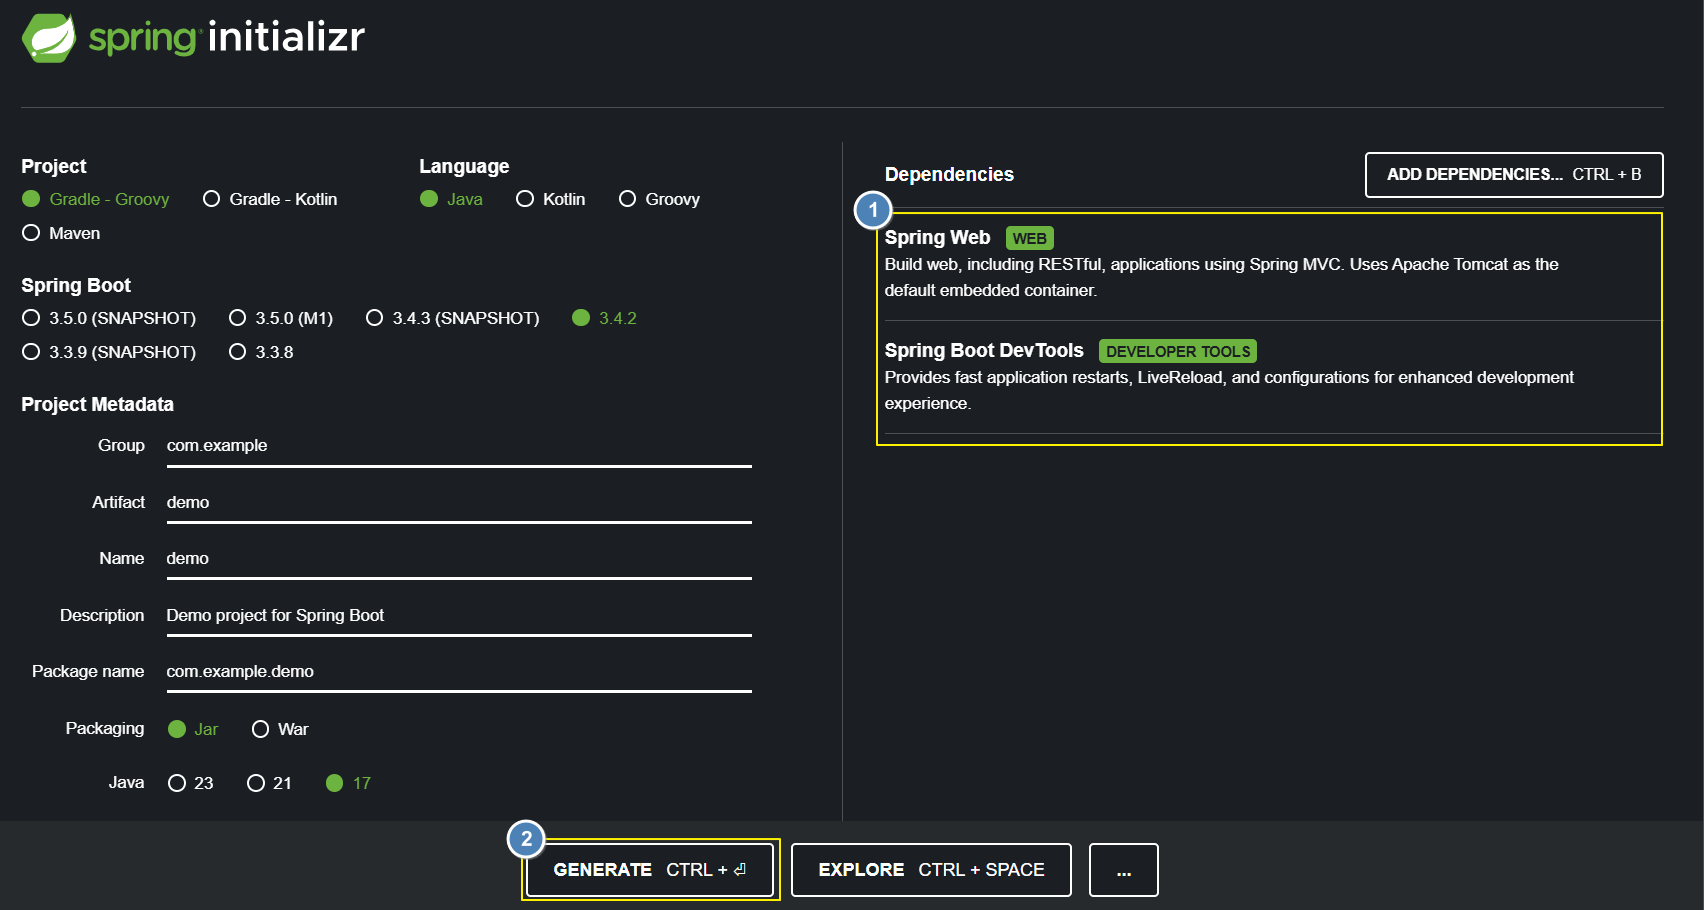1704x910 pixels.
Task: Pick Kotlin as the language
Action: [551, 199]
